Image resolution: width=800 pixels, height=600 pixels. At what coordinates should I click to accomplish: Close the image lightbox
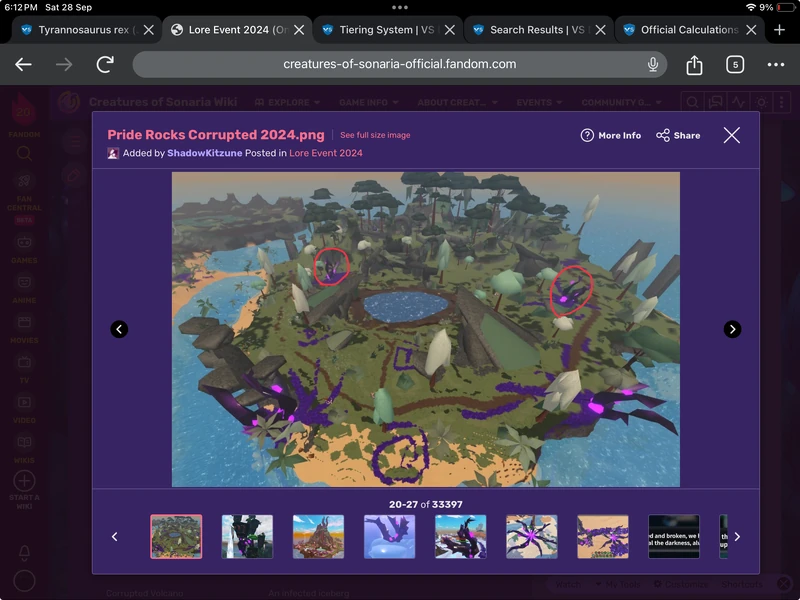tap(732, 135)
